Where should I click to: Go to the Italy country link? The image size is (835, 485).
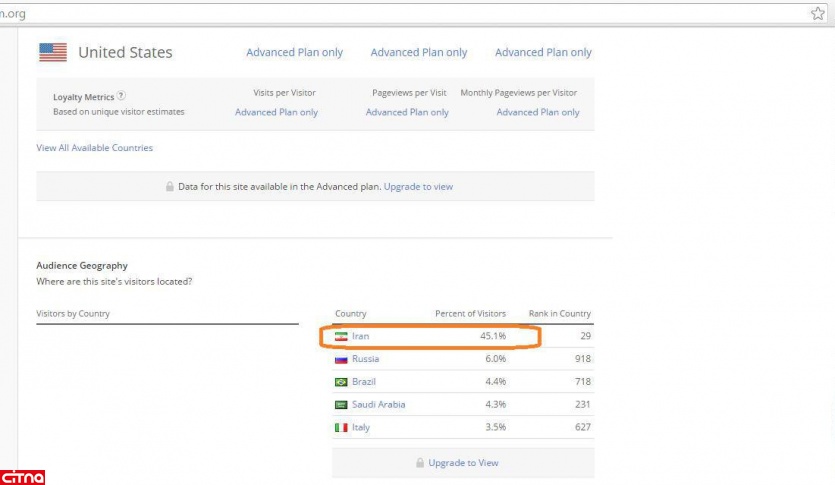click(x=361, y=428)
